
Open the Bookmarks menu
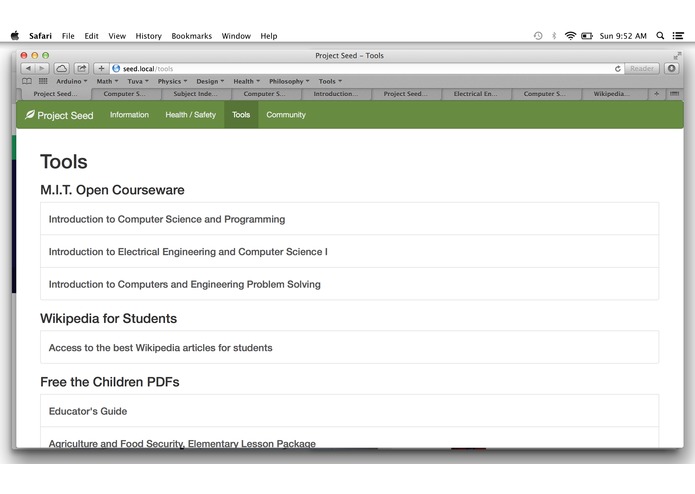click(x=191, y=36)
